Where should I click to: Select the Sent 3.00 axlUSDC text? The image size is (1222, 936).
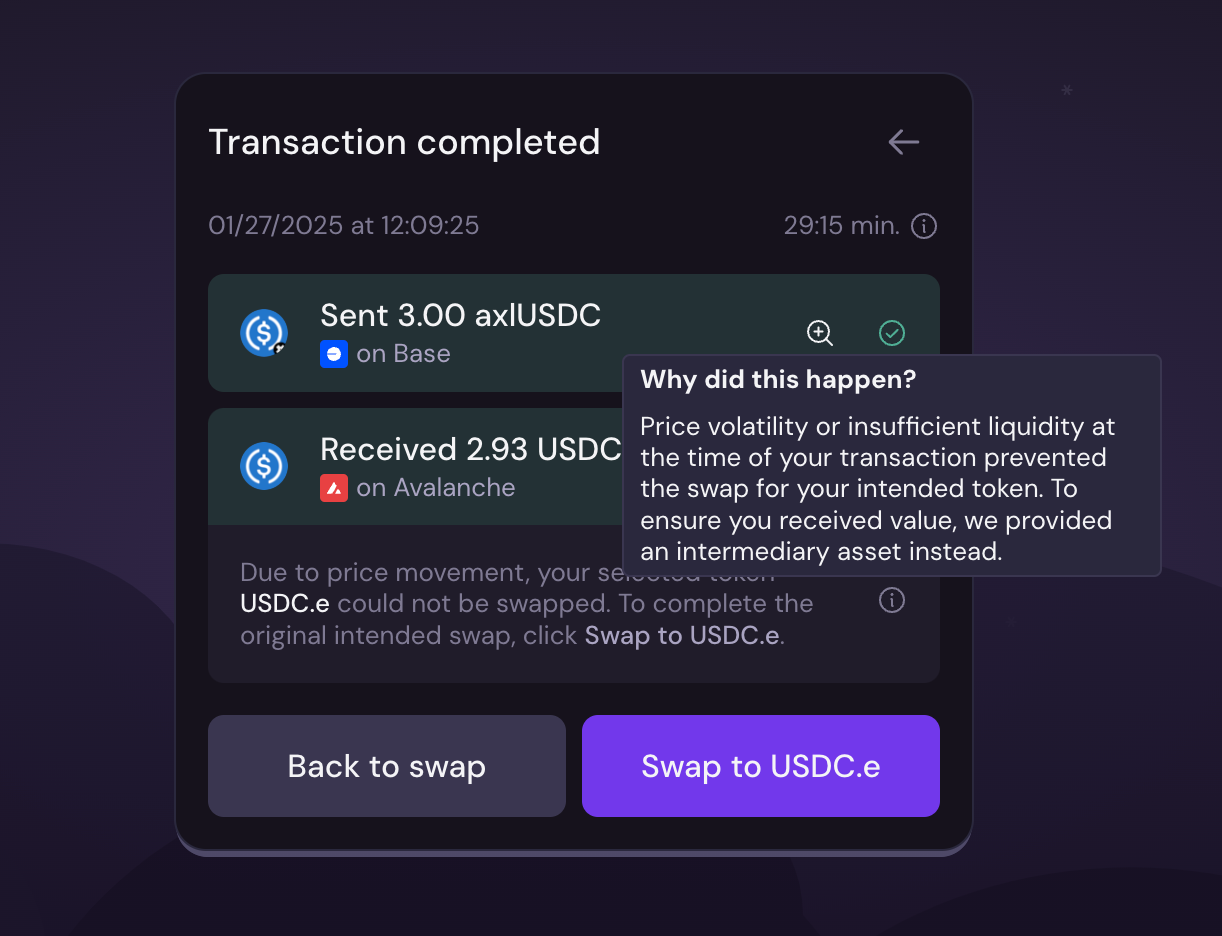(x=460, y=316)
